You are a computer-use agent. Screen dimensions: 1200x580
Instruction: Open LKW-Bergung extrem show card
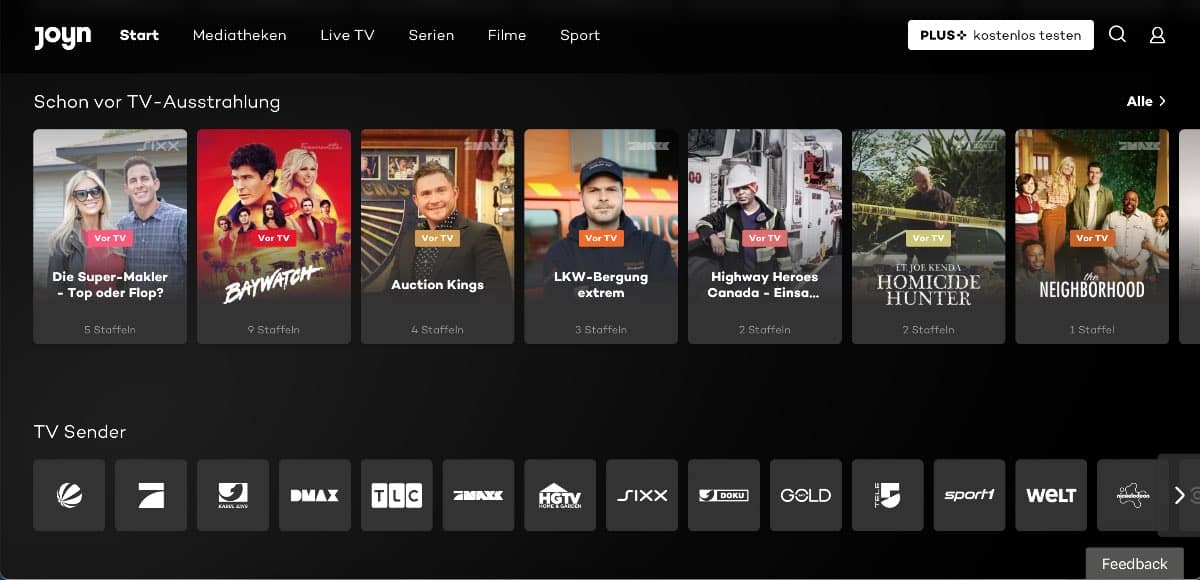click(x=601, y=236)
